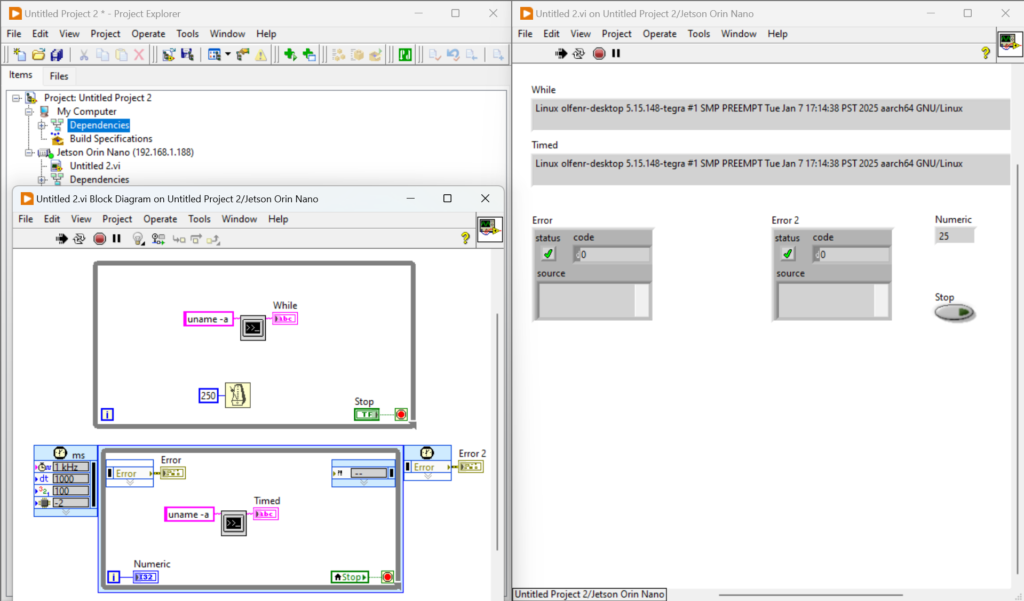Click New VI icon in Project Explorer toolbar

(20, 55)
